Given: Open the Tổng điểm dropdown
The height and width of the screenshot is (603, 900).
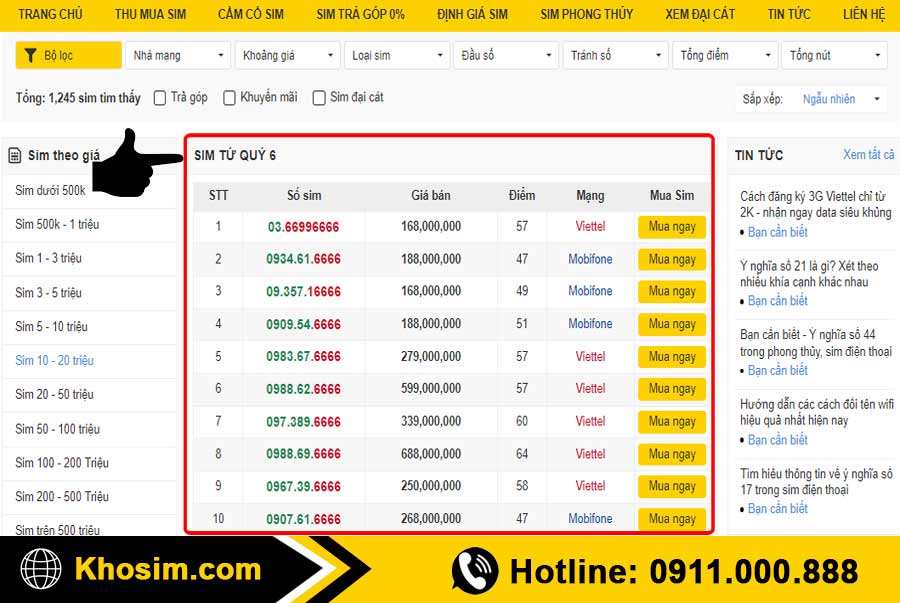Looking at the screenshot, I should 725,56.
